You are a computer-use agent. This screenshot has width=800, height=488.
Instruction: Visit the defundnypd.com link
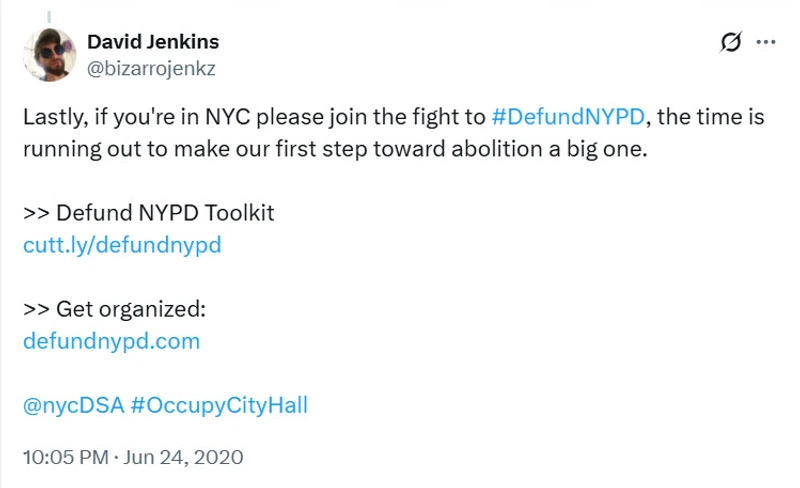[x=111, y=341]
